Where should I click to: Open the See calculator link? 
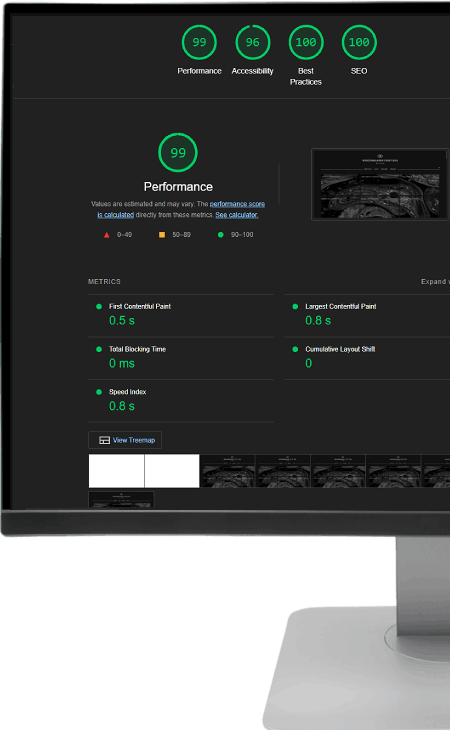[237, 215]
